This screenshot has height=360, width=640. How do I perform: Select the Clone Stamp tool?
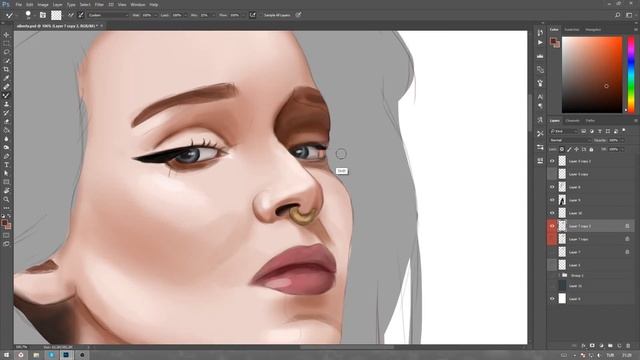point(6,104)
